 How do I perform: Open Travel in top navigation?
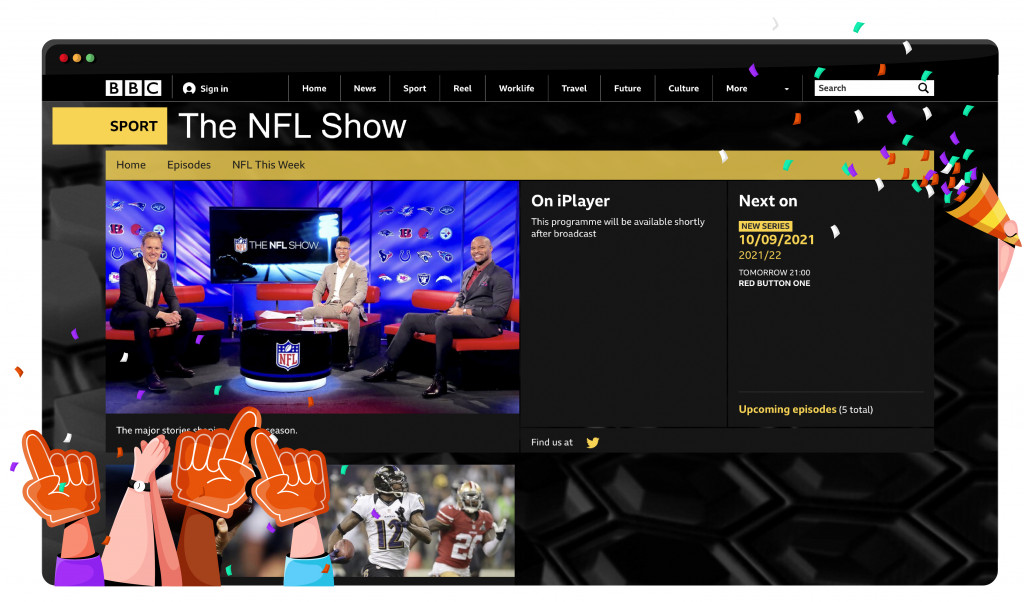tap(574, 88)
